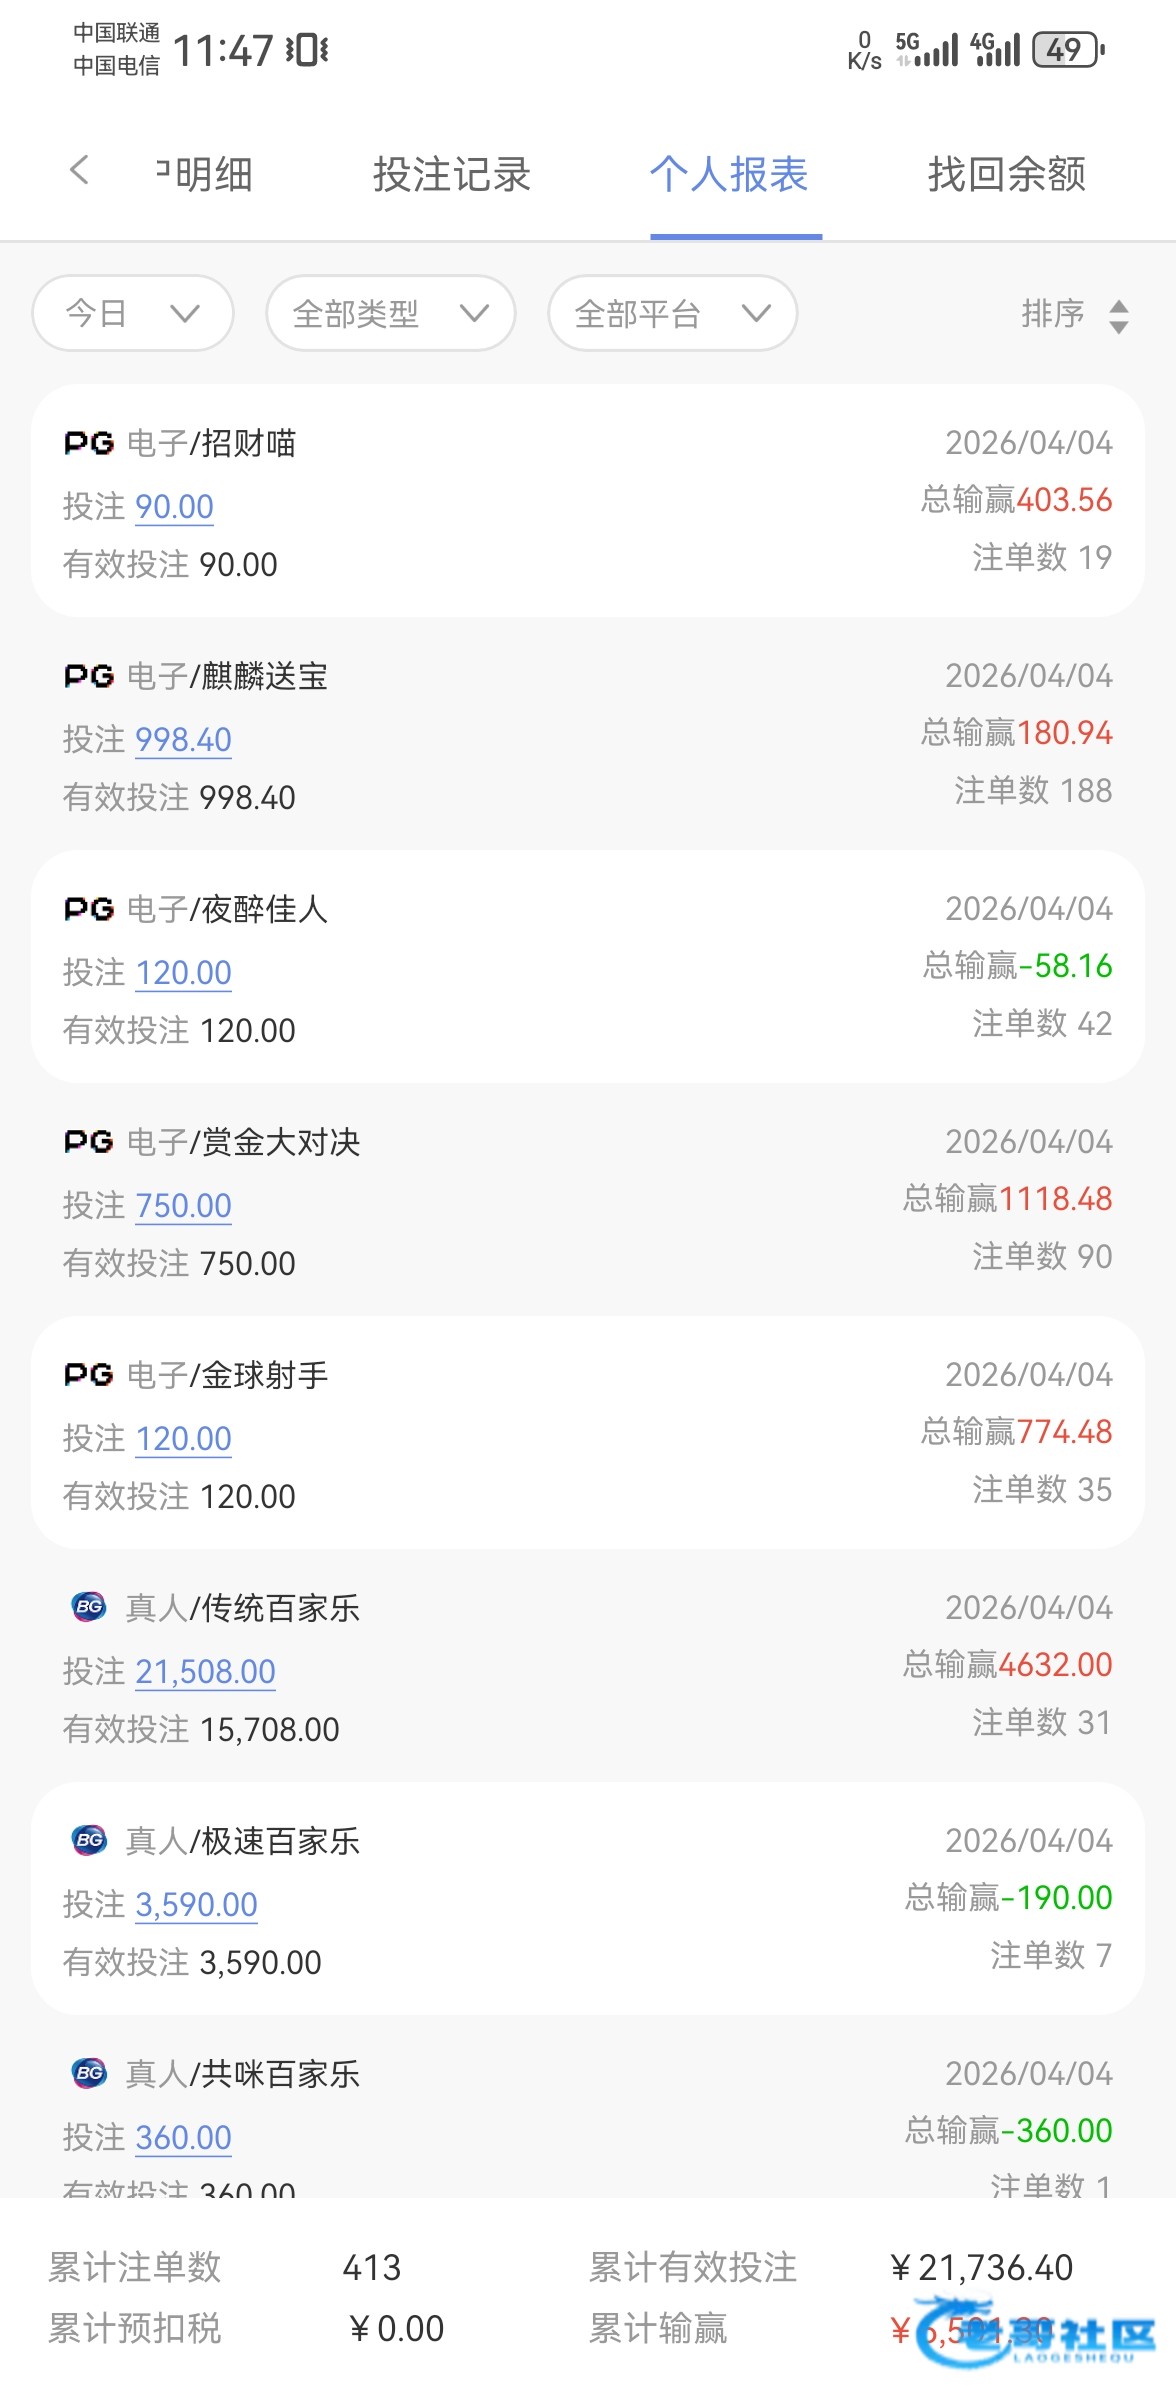1176x2400 pixels.
Task: Tap the battery indicator in status bar
Action: point(1067,49)
